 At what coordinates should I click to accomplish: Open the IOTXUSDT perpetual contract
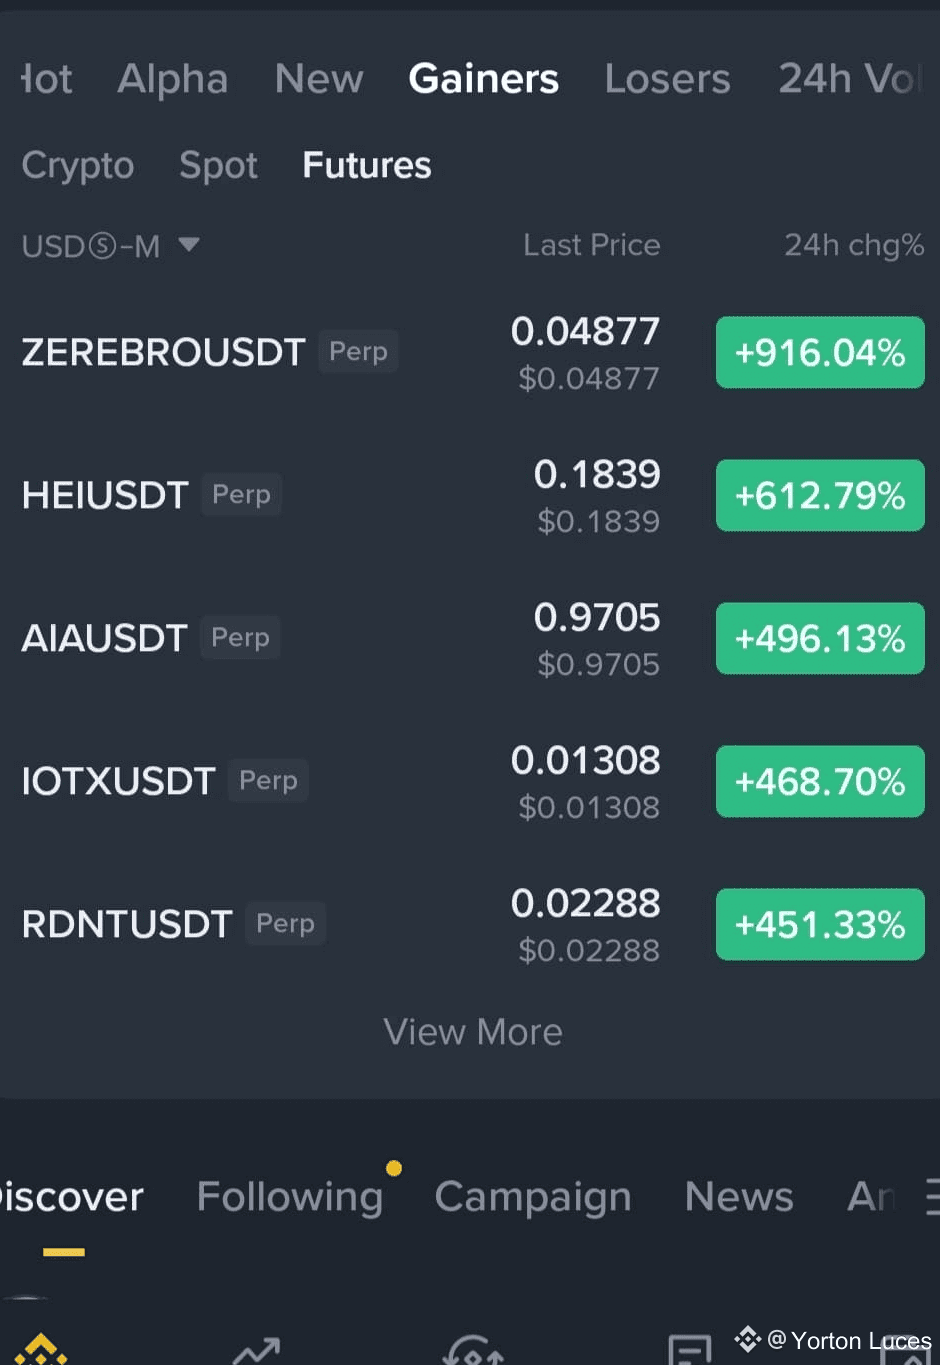pos(470,781)
